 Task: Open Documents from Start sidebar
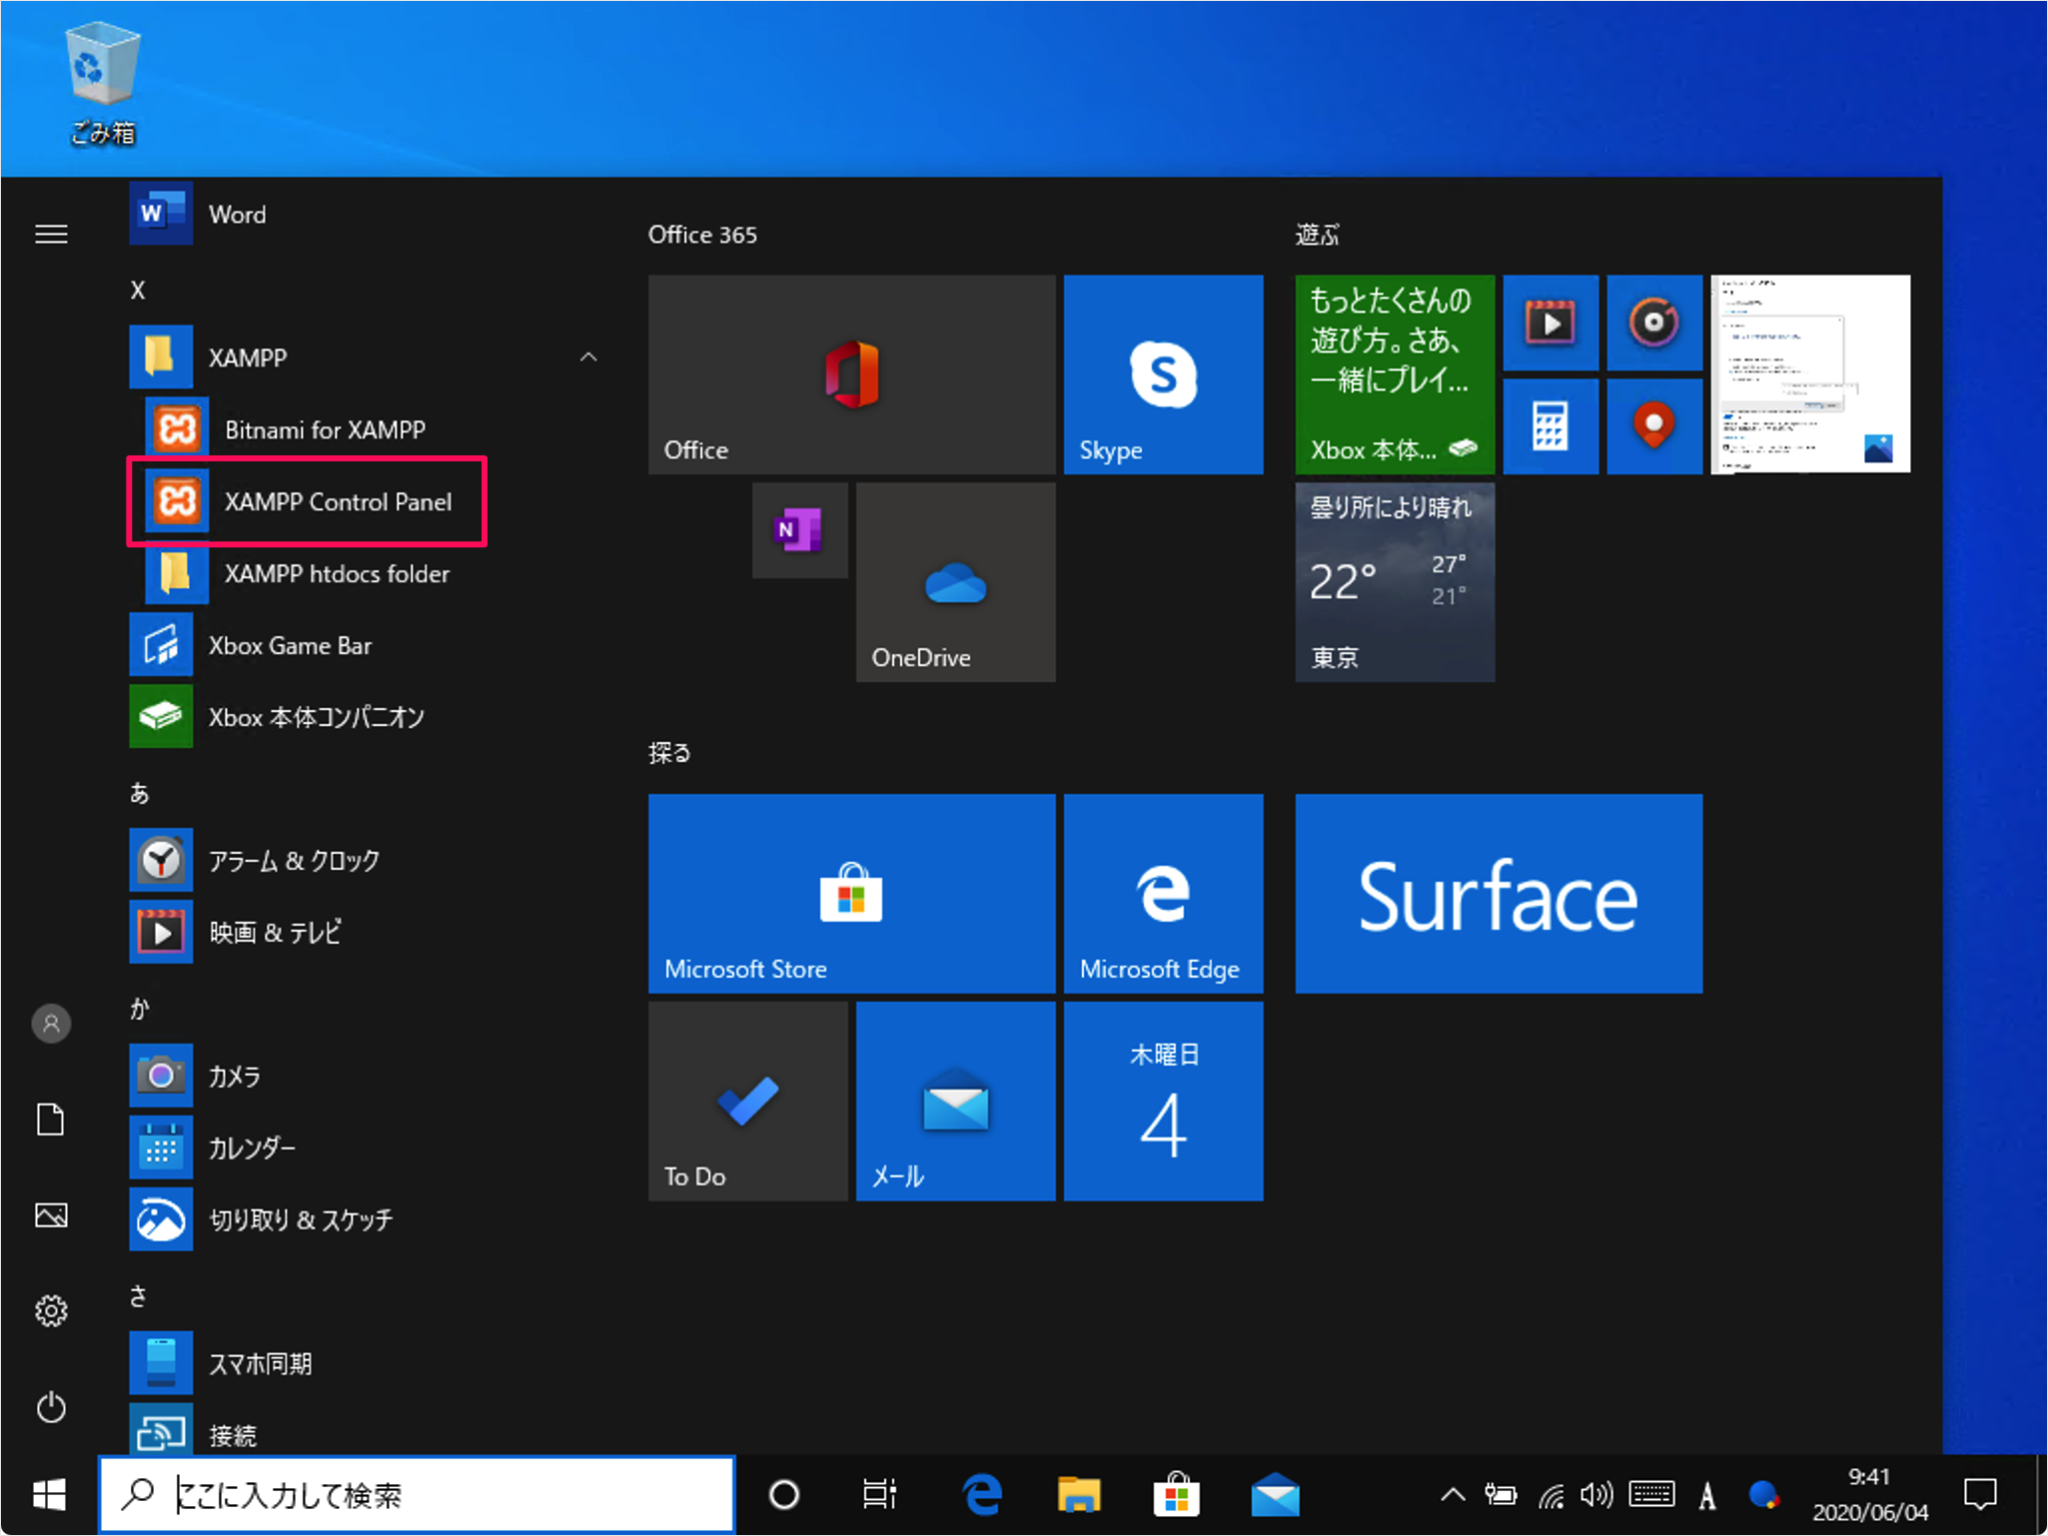[x=51, y=1119]
